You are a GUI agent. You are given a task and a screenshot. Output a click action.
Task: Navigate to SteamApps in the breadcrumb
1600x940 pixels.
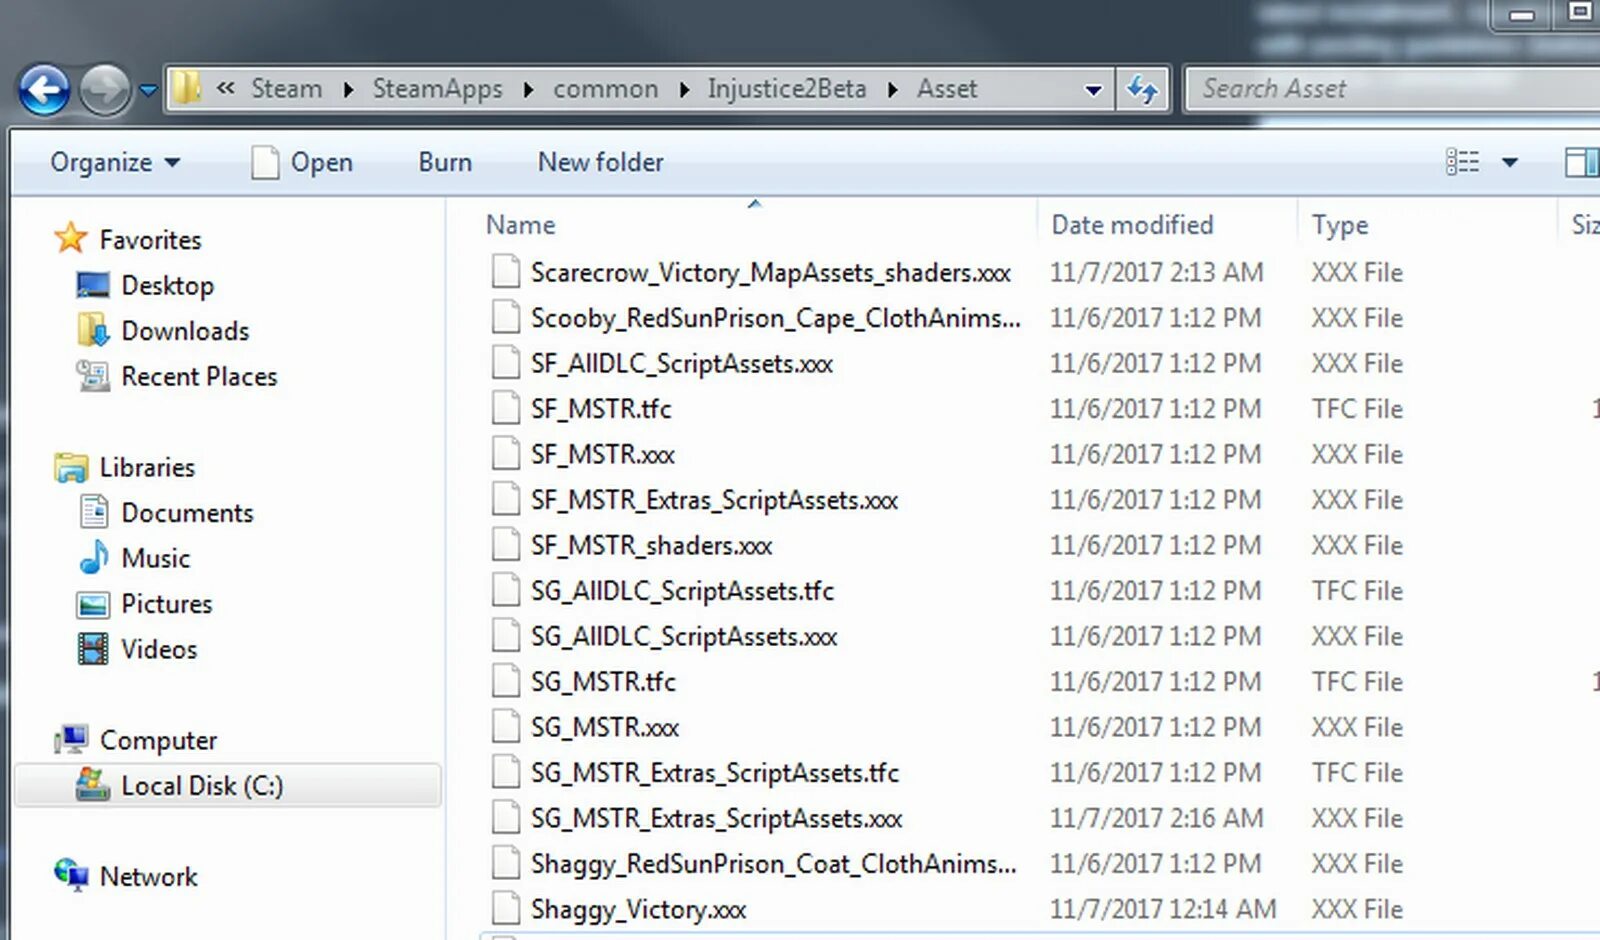coord(437,89)
